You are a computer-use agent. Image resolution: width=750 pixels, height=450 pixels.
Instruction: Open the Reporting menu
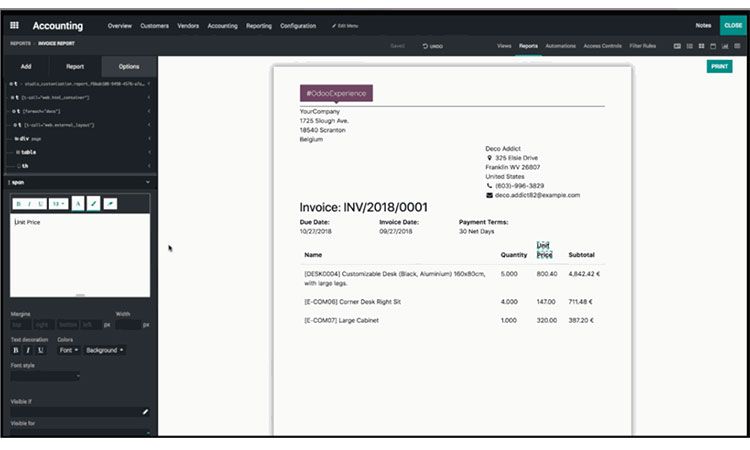coord(259,26)
